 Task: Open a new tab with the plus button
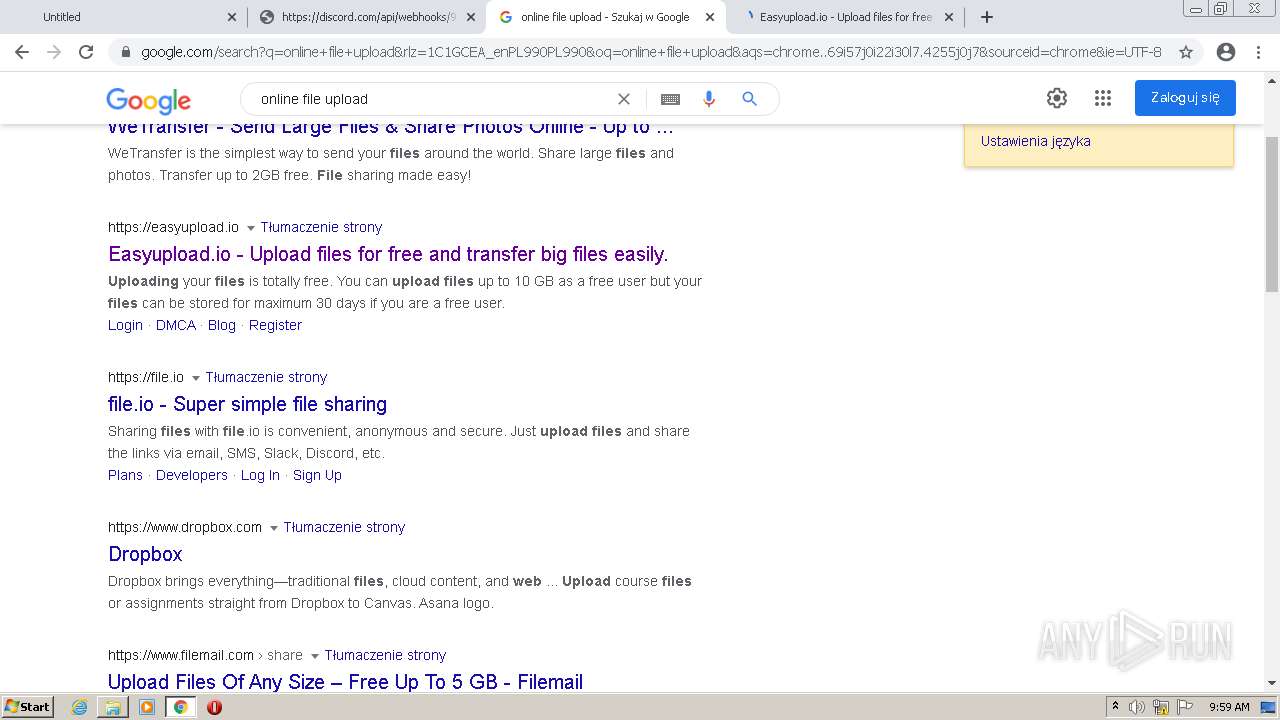[987, 17]
